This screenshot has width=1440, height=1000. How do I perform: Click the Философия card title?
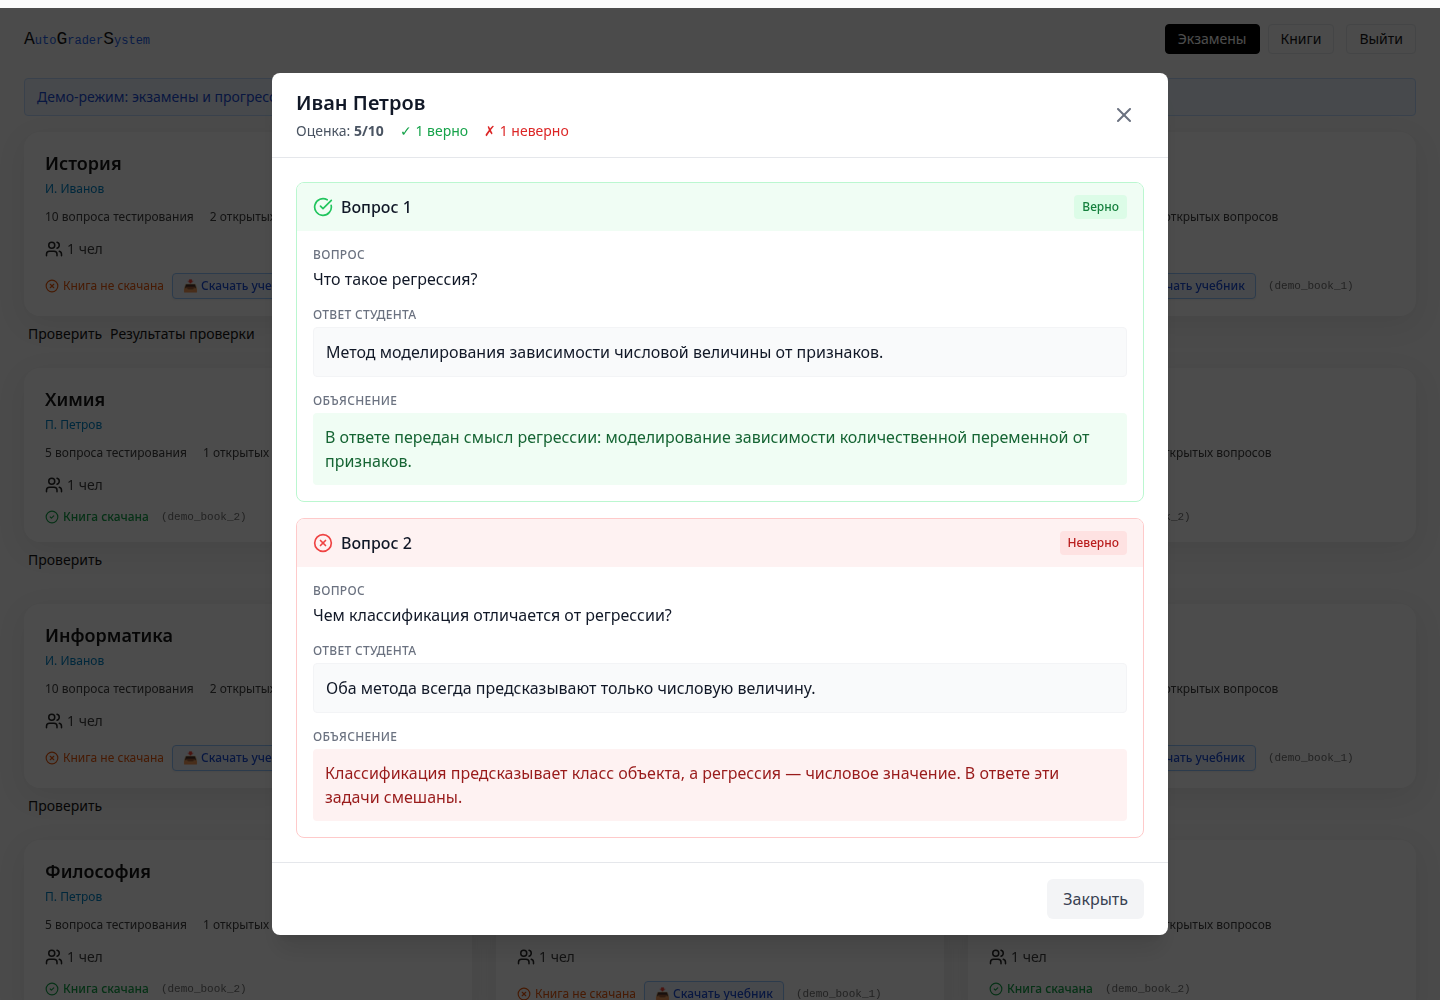pyautogui.click(x=98, y=872)
